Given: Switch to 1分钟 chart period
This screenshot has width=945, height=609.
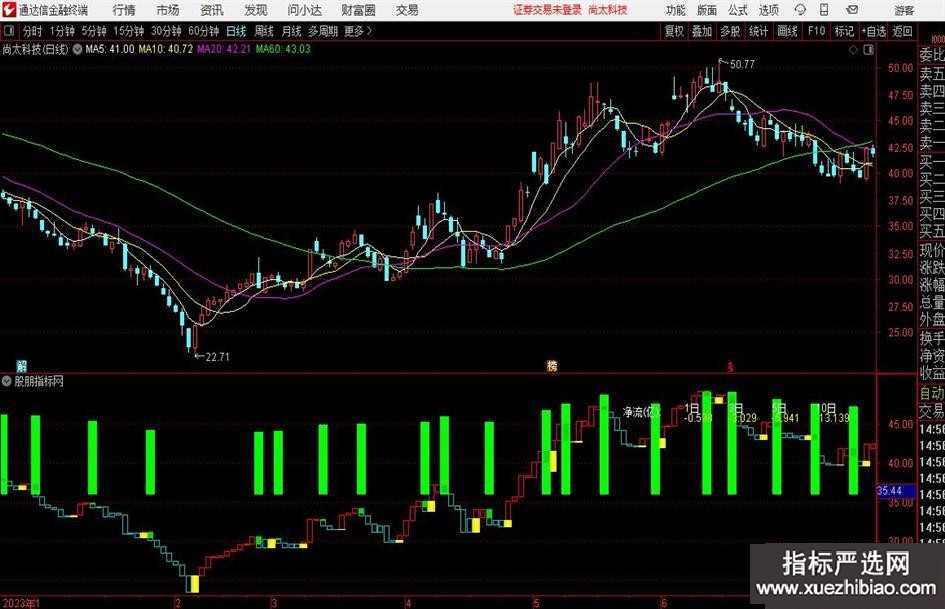Looking at the screenshot, I should (62, 31).
